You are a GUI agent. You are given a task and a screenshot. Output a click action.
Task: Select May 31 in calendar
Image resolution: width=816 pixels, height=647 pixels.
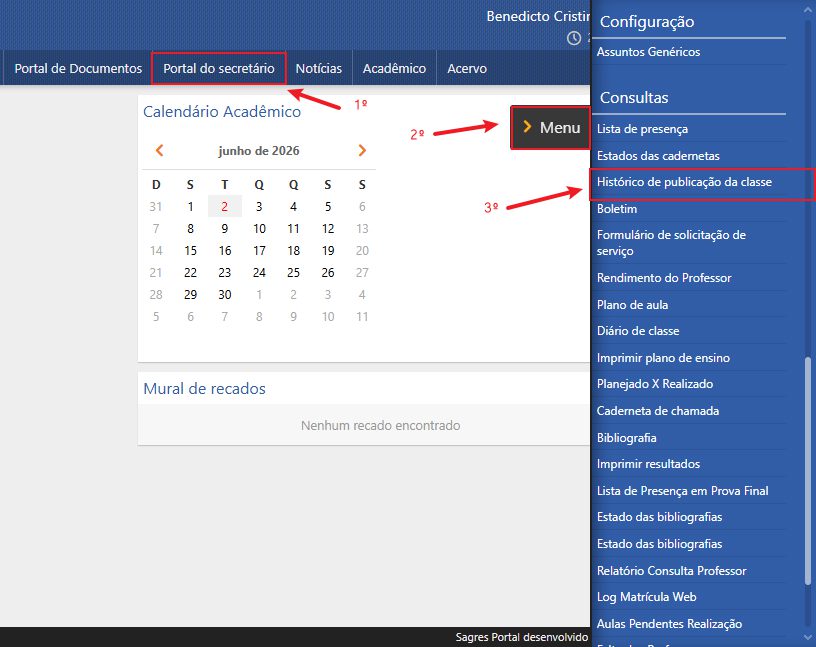tap(156, 207)
